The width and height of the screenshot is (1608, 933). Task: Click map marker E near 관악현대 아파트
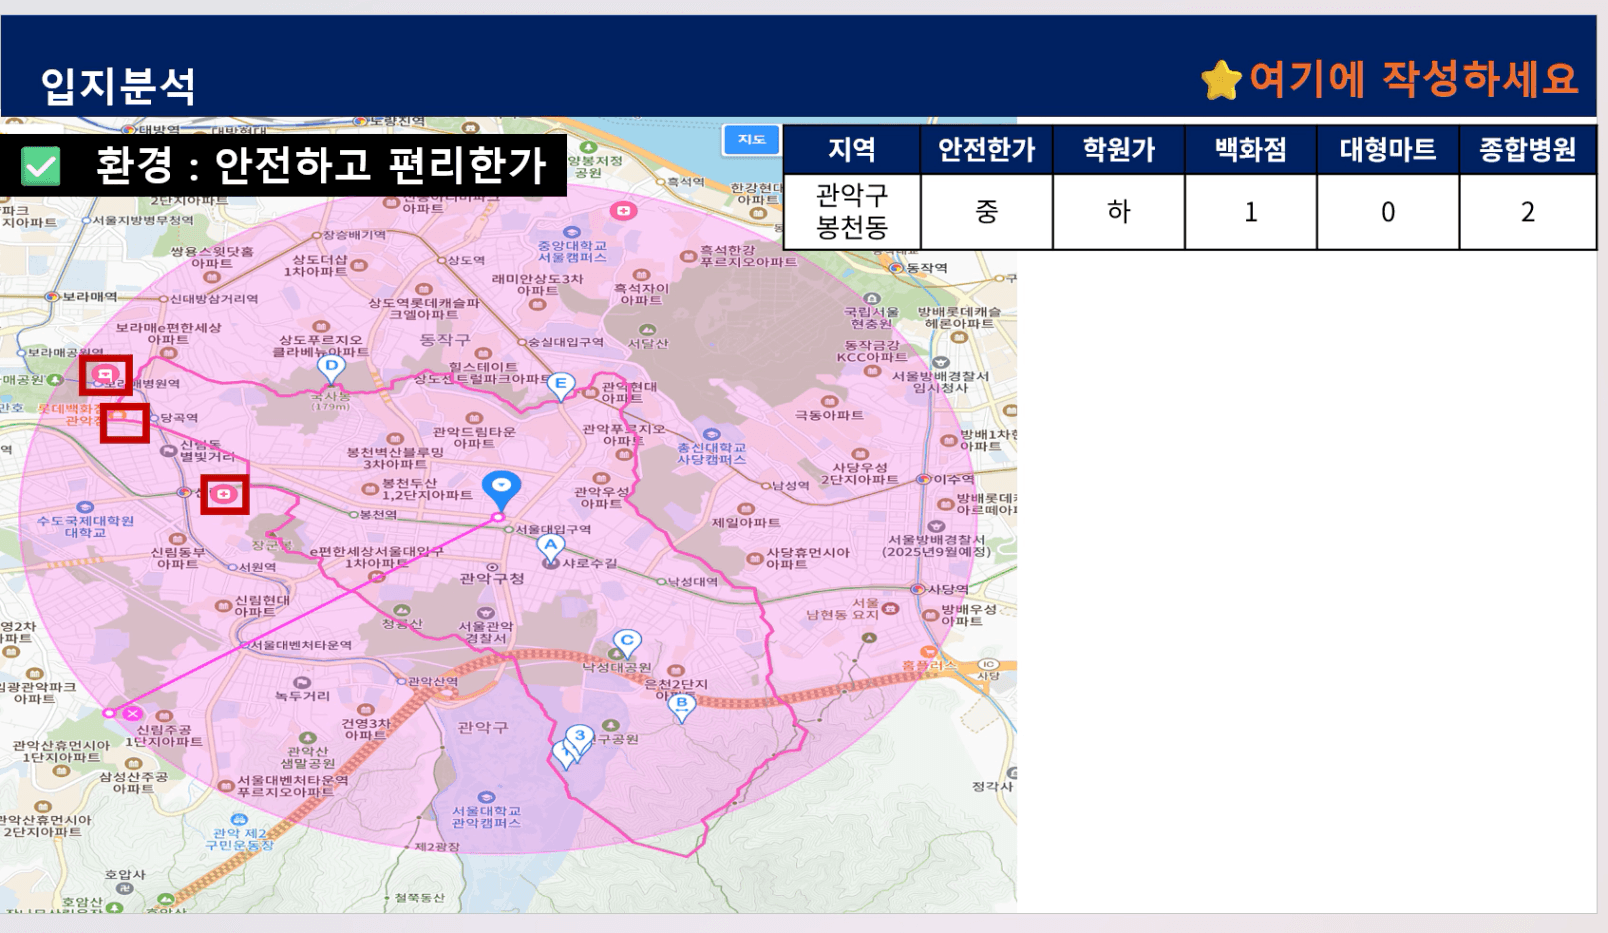(561, 385)
